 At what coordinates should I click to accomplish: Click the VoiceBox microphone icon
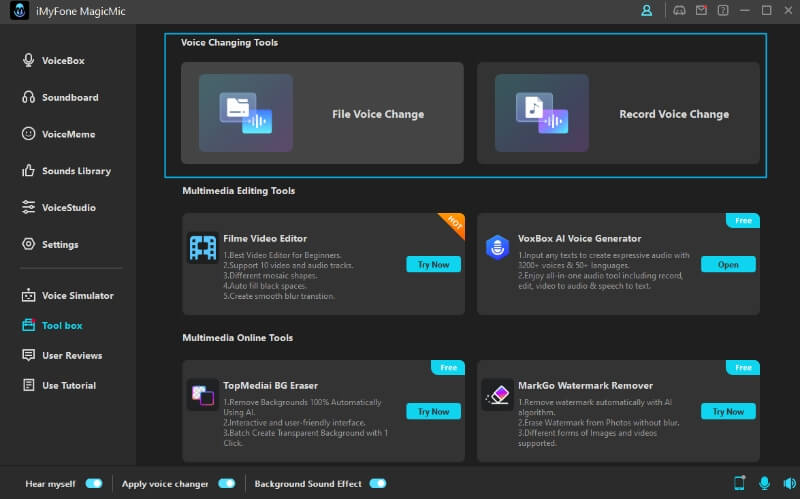pyautogui.click(x=29, y=60)
